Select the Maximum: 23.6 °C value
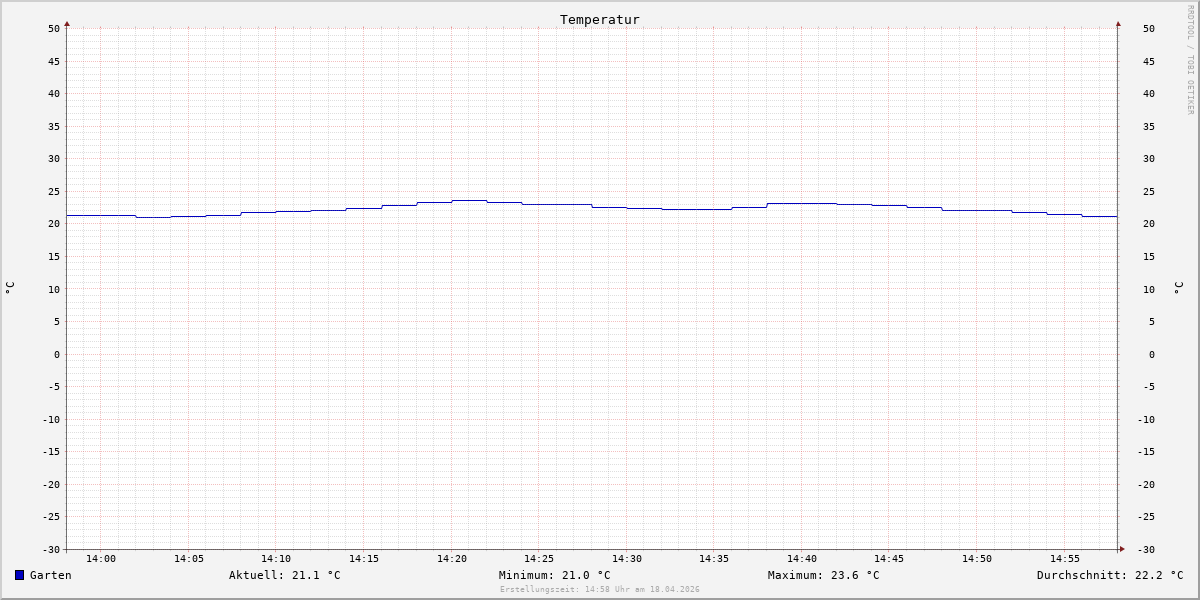 tap(824, 575)
